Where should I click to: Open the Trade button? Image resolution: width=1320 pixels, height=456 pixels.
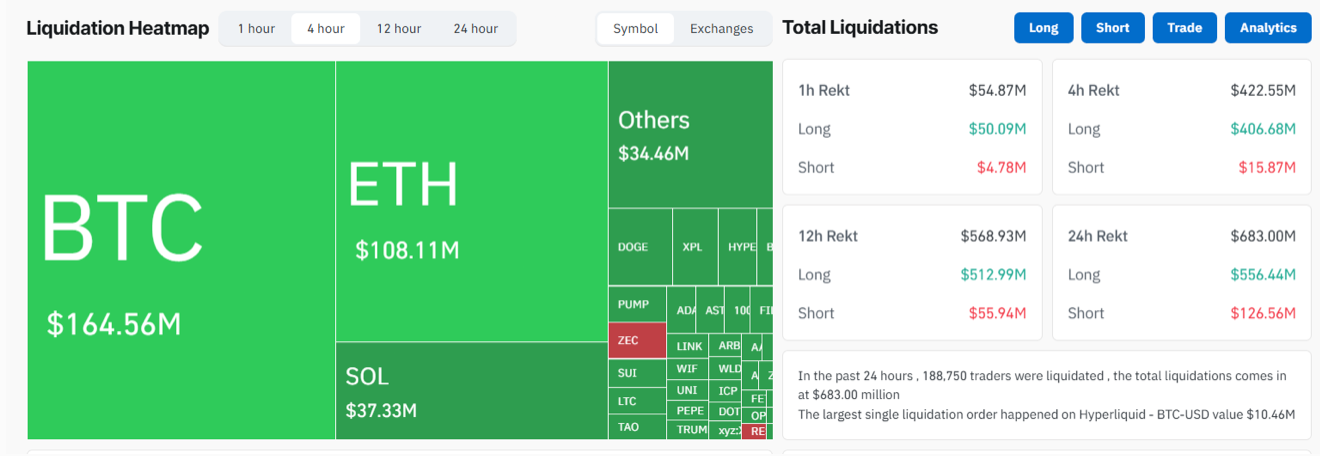[1184, 28]
